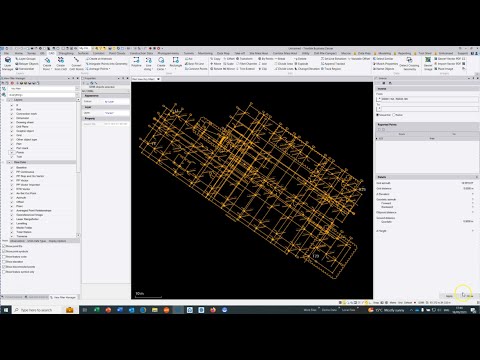Click the Connect CAD Points icon
The width and height of the screenshot is (480, 360).
point(76,63)
